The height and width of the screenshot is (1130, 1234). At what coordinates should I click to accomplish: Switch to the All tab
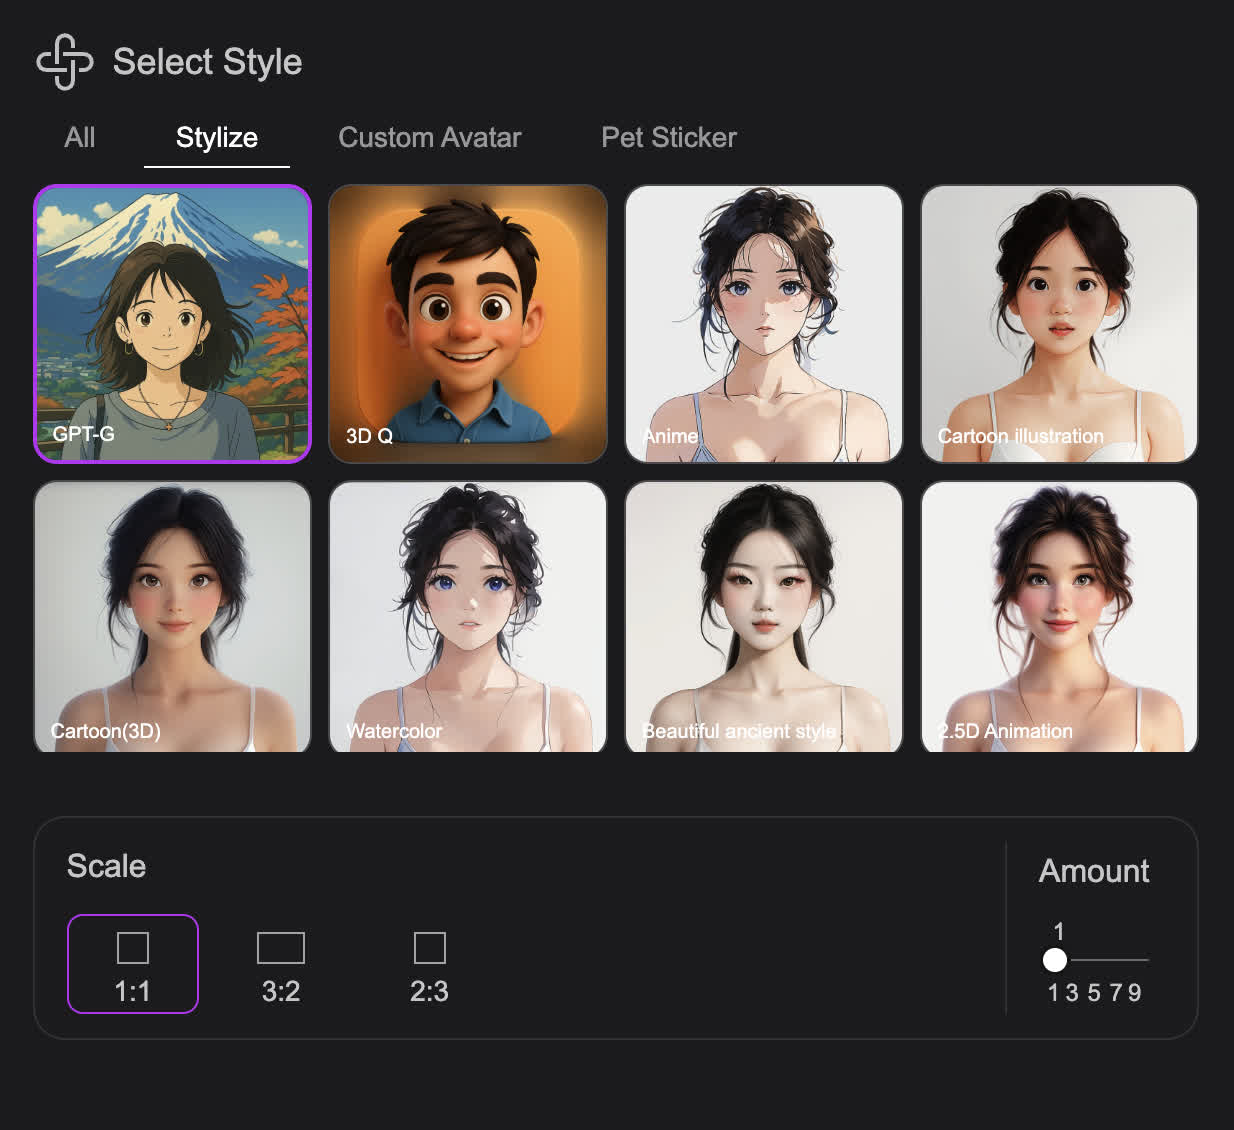click(x=80, y=138)
